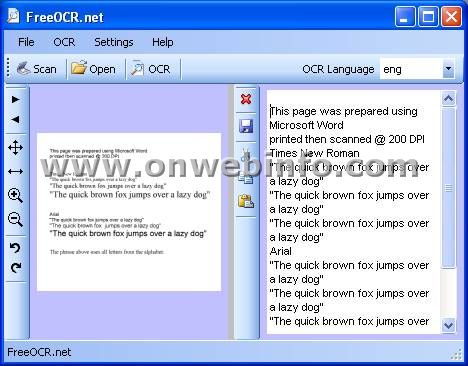Open the File menu
Screen dimensions: 468x366
pyautogui.click(x=26, y=42)
